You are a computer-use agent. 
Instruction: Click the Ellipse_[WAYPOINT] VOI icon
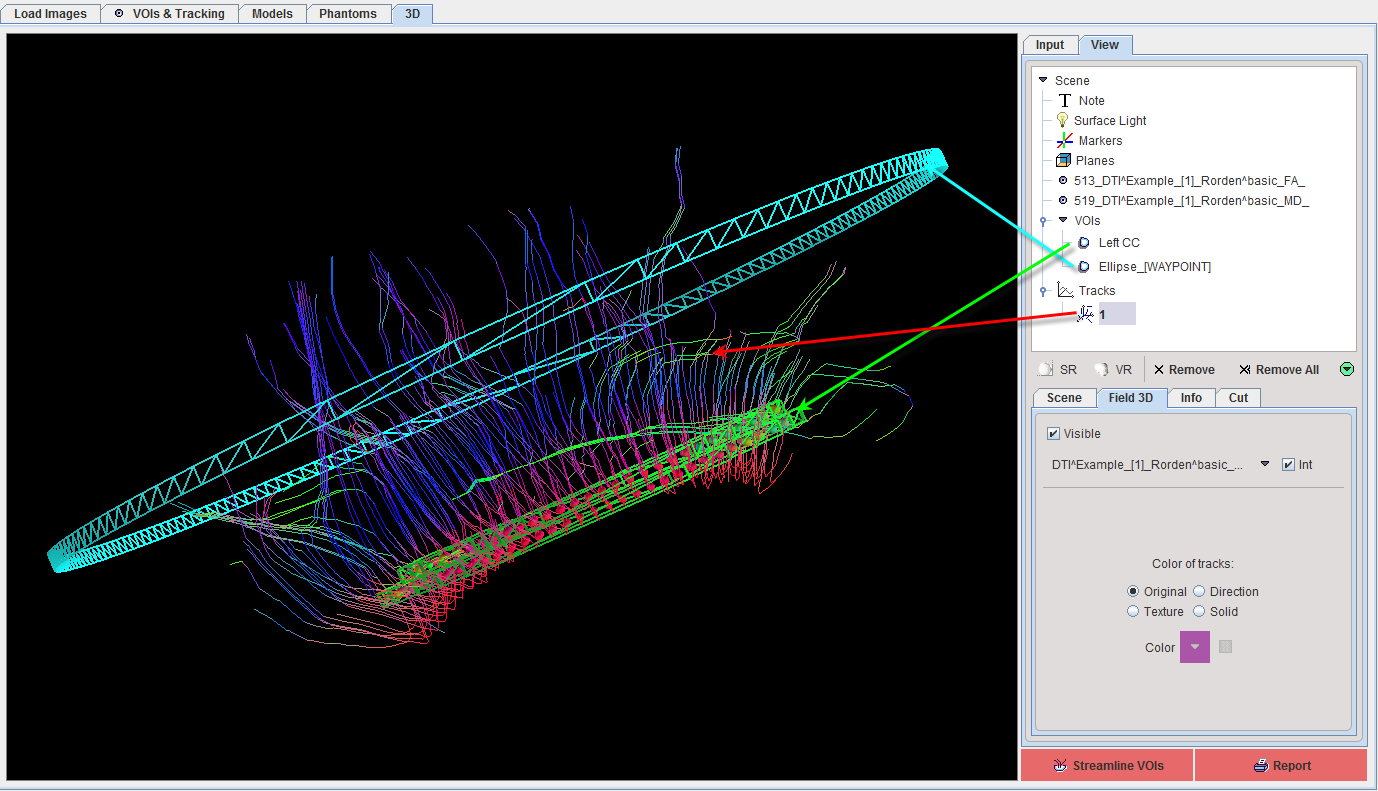(x=1084, y=267)
